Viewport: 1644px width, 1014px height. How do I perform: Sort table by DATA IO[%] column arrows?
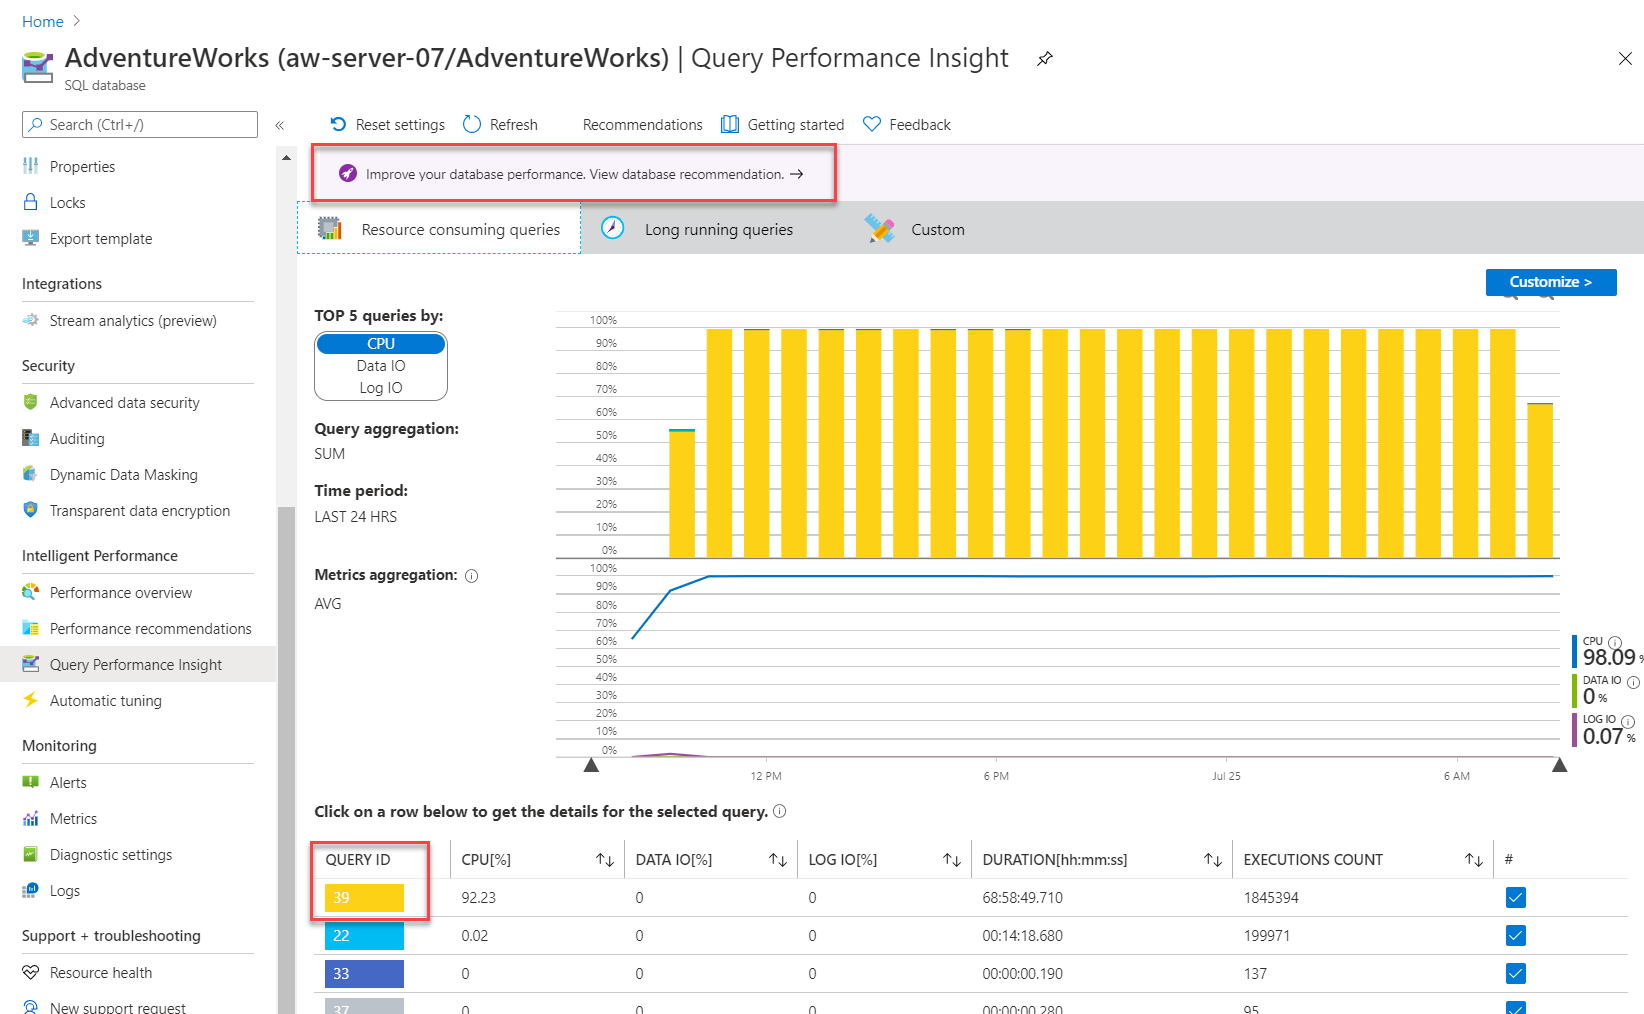tap(778, 860)
